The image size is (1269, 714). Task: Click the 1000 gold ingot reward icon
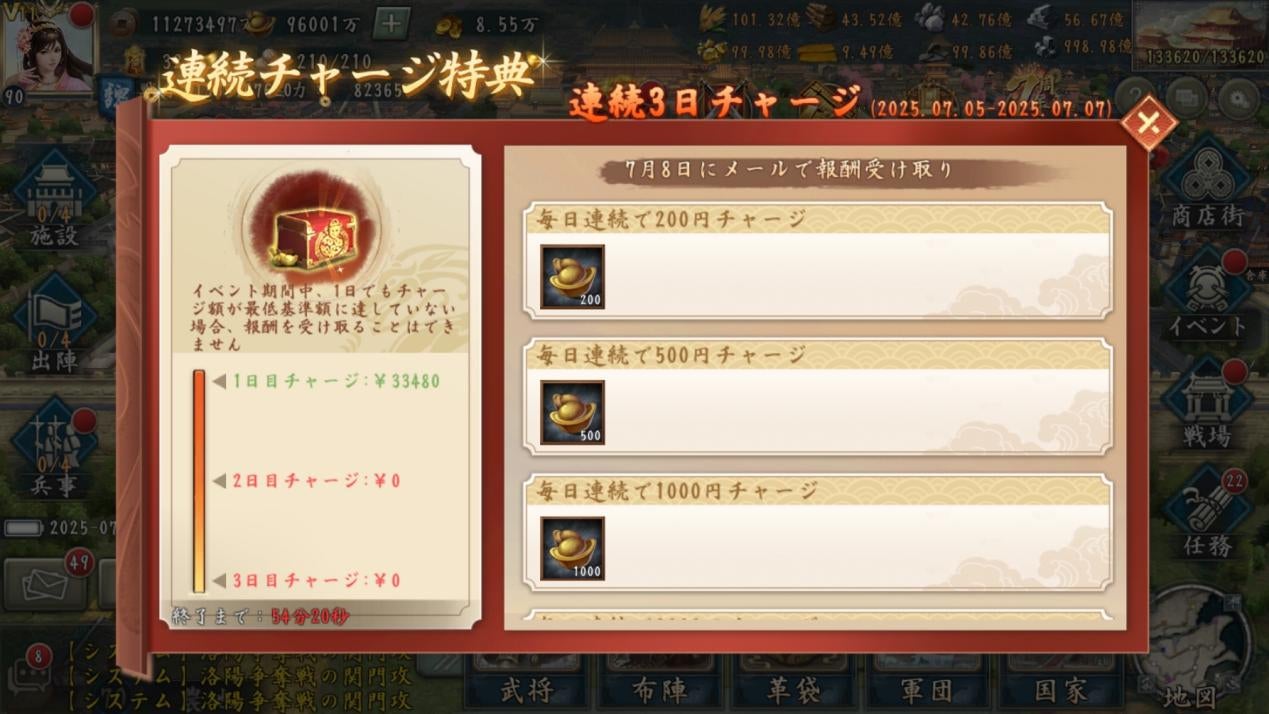[x=573, y=549]
